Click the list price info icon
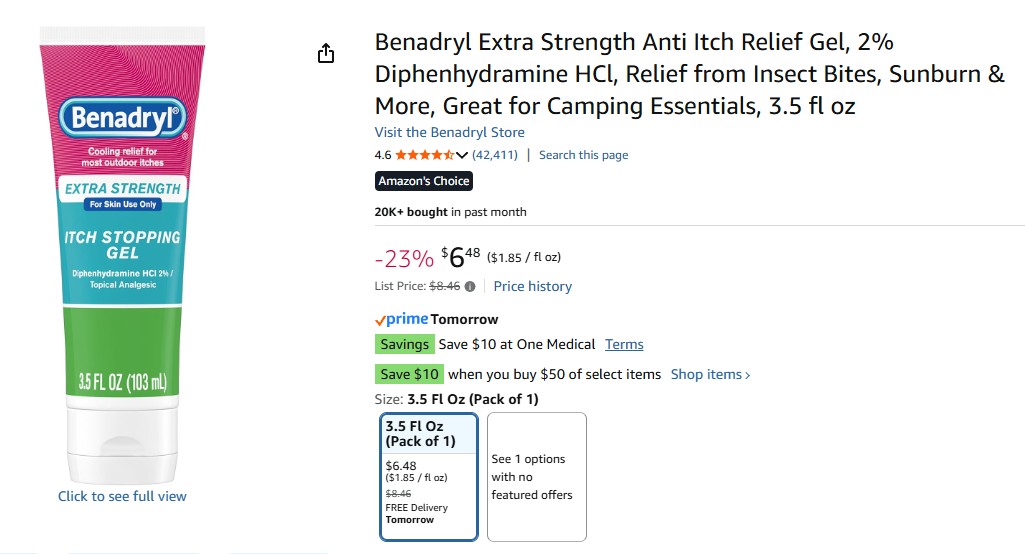Viewport: 1025px width, 554px height. tap(470, 287)
